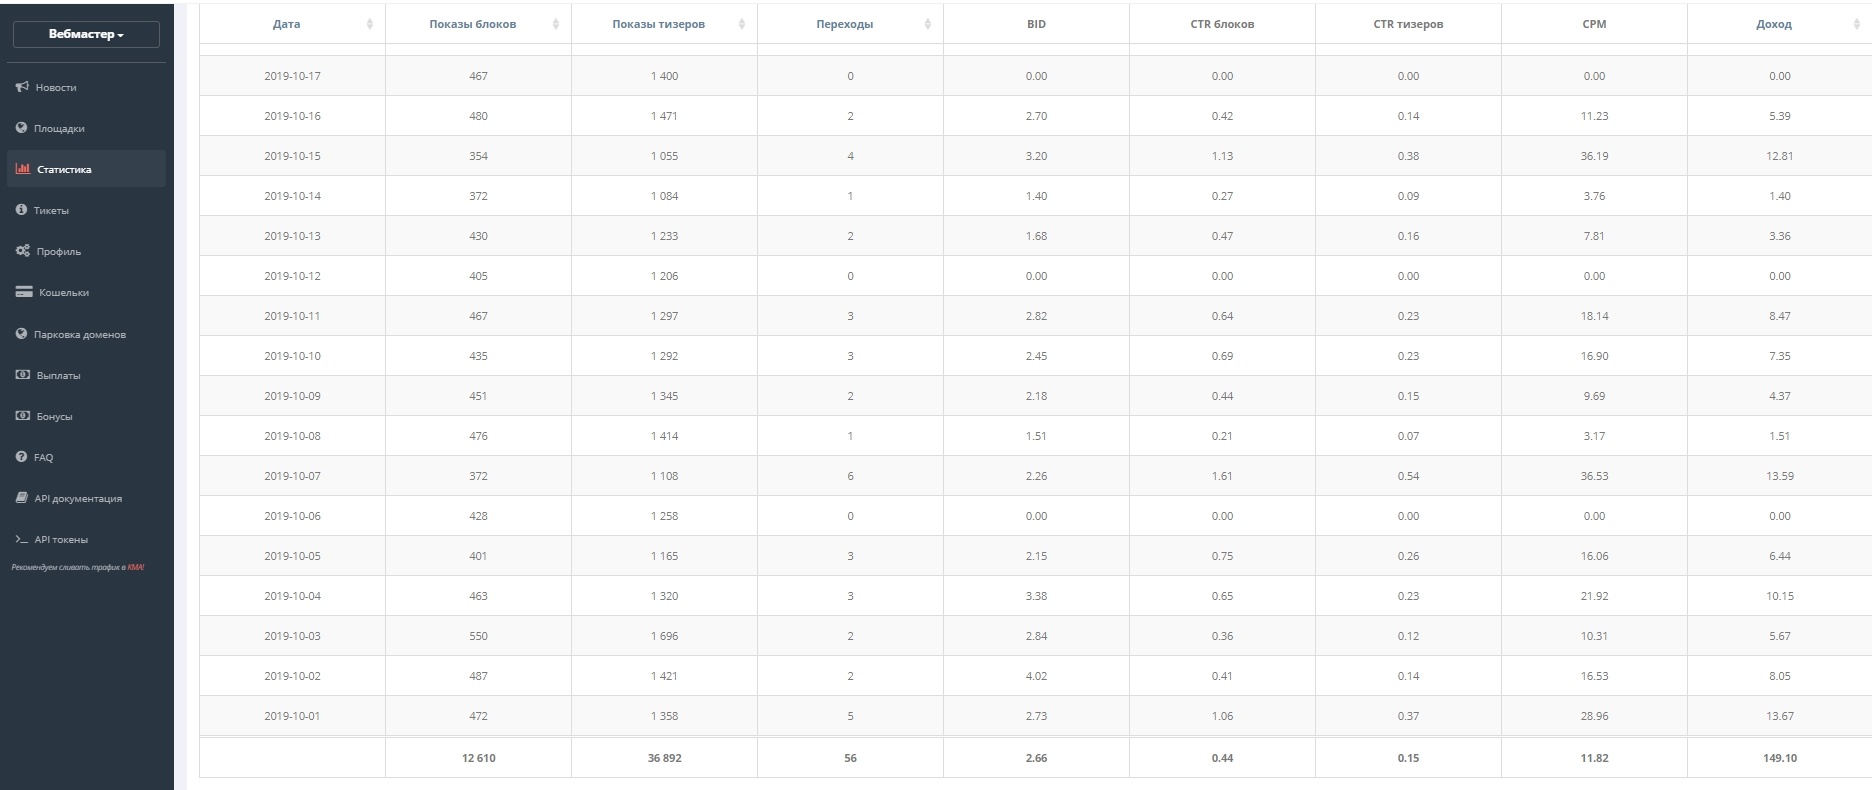Sort by Доход column sort arrows

[1856, 24]
